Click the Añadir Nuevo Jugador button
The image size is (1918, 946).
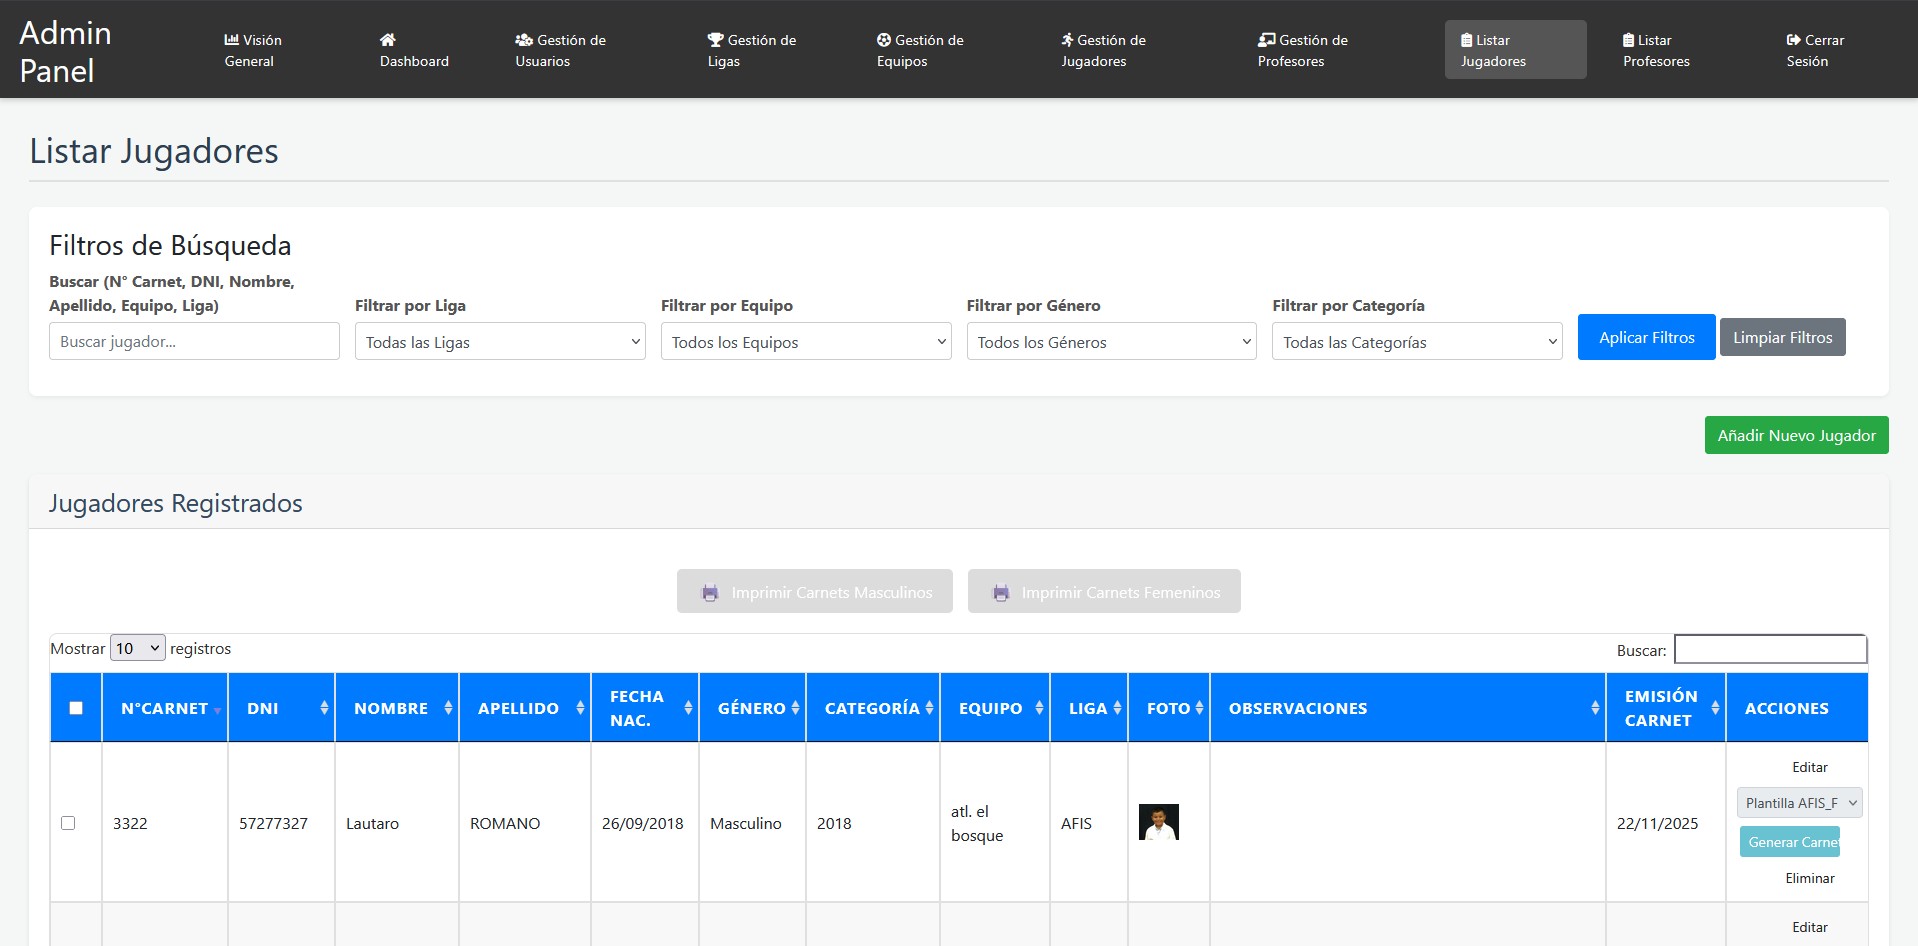point(1796,435)
